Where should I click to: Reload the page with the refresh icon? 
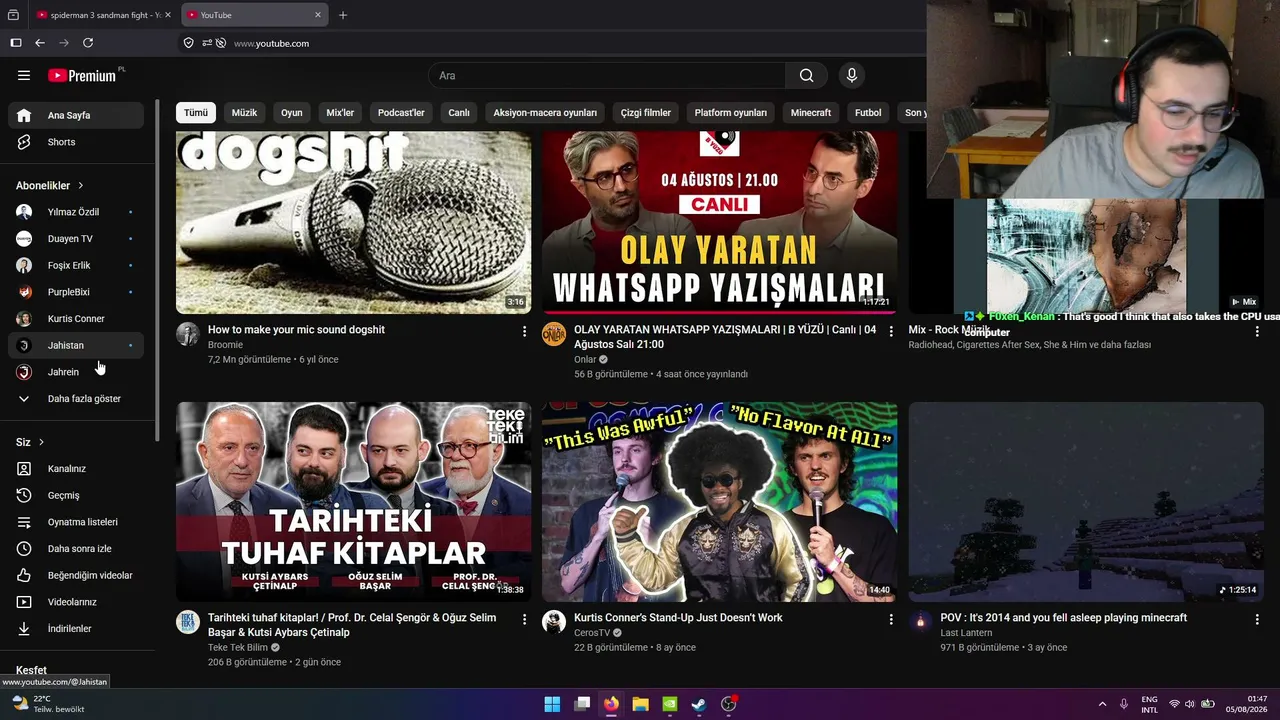tap(88, 43)
